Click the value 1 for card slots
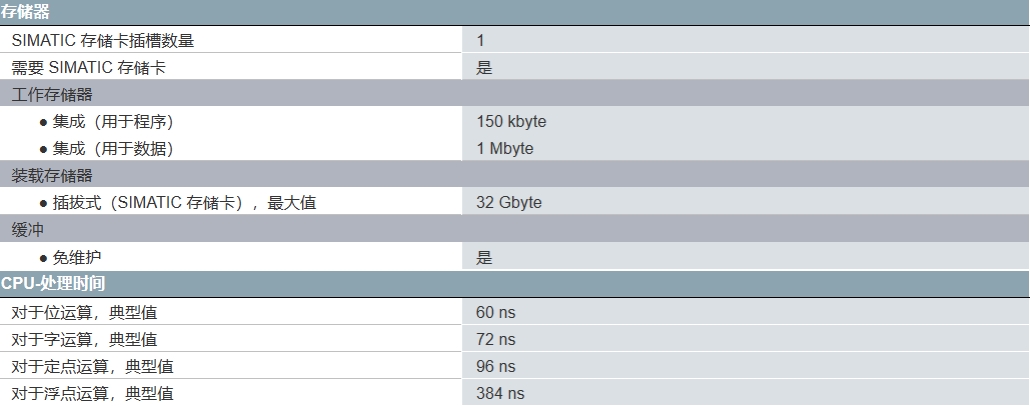The height and width of the screenshot is (407, 1030). point(481,41)
